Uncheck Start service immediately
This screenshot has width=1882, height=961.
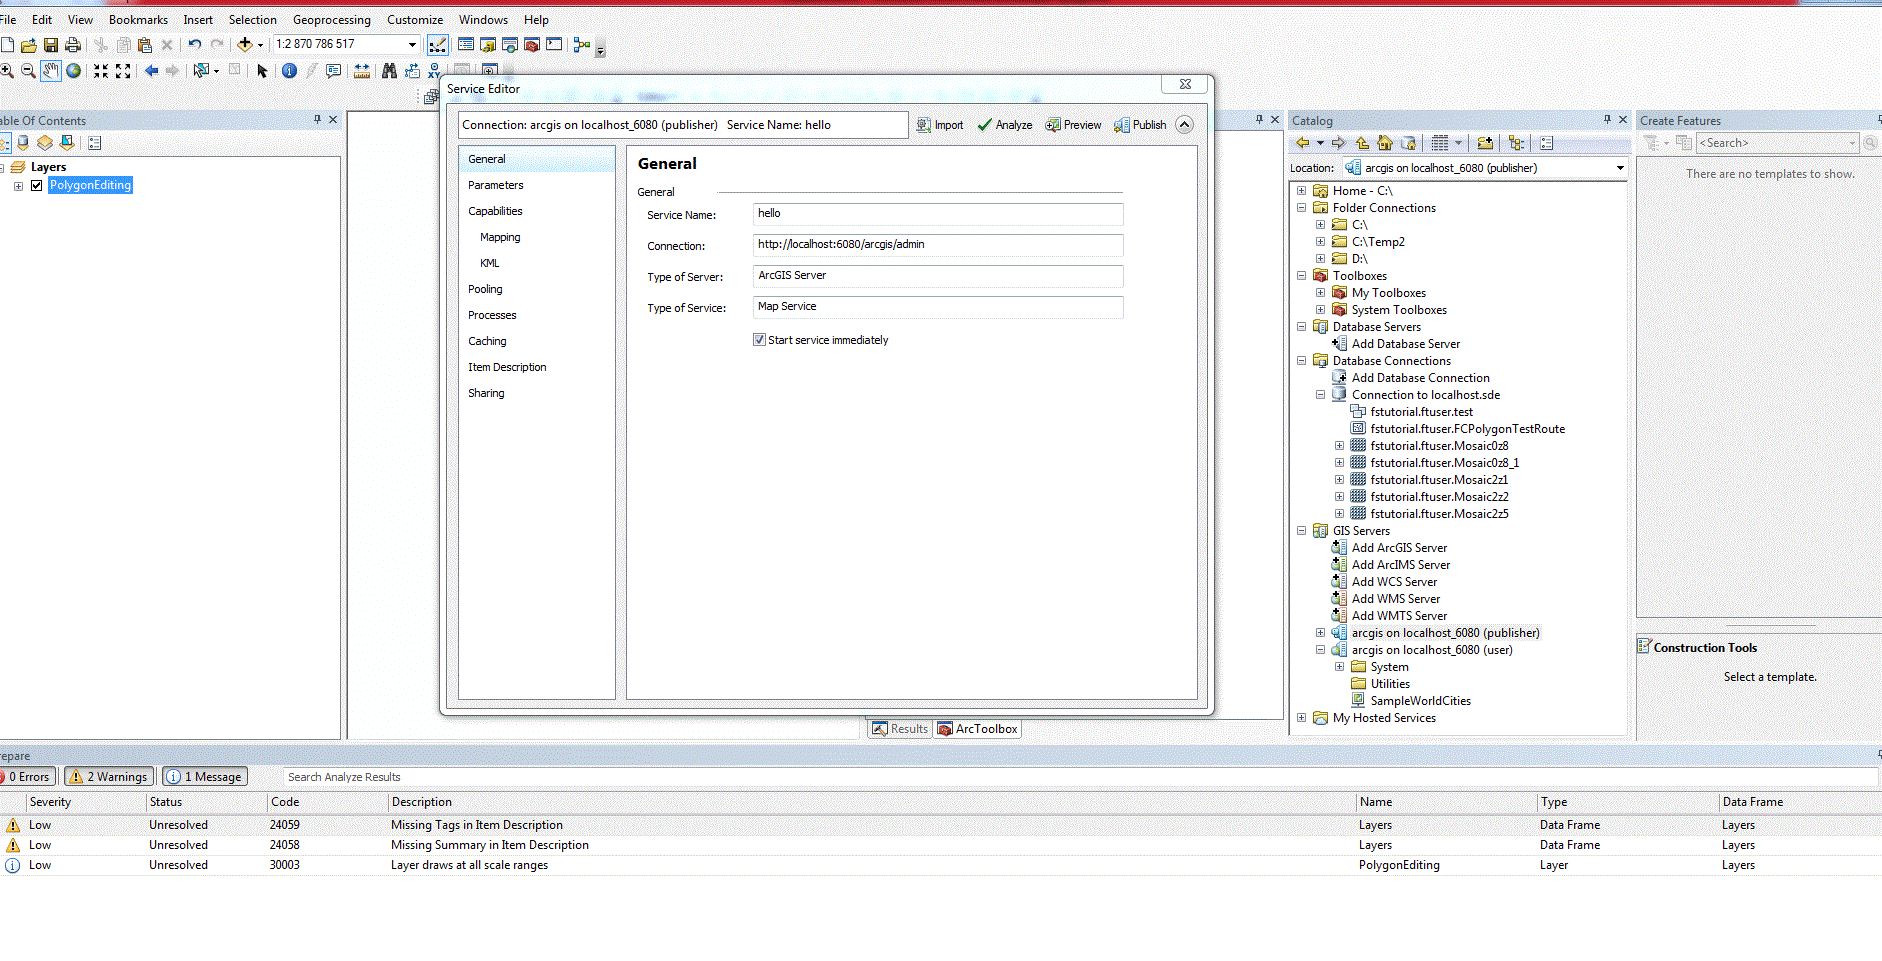pos(759,340)
